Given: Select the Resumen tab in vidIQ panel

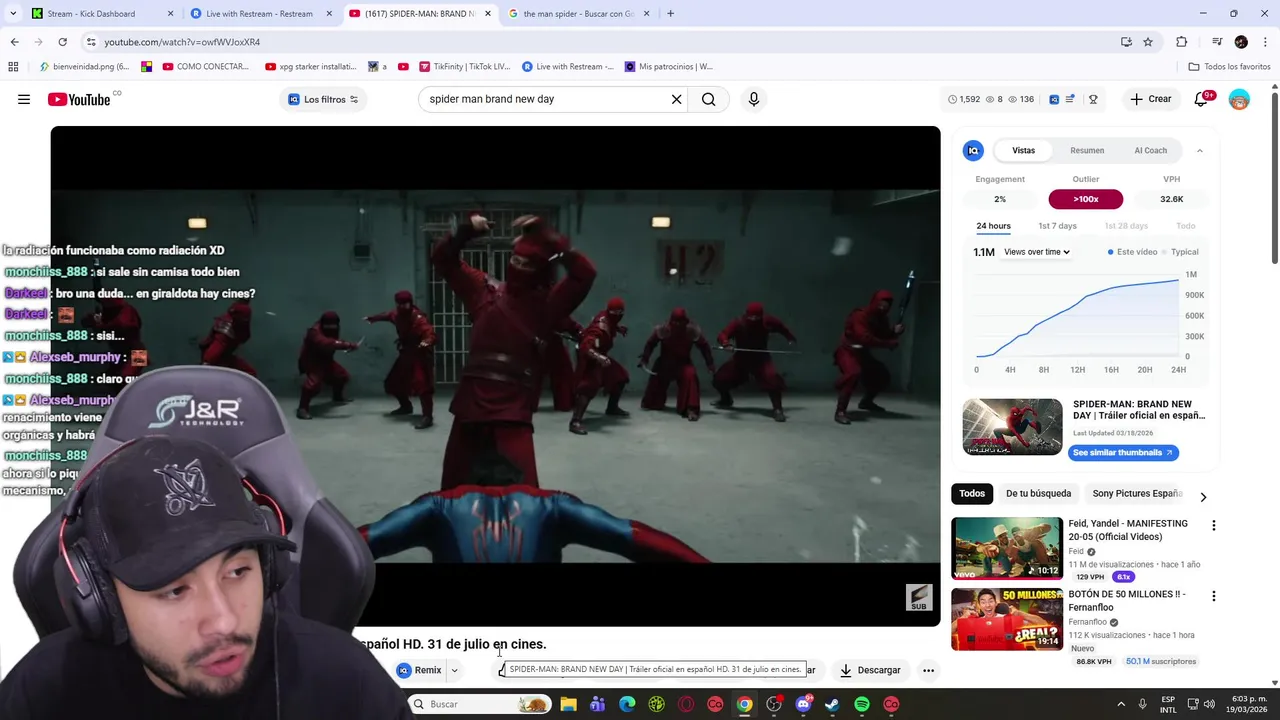Looking at the screenshot, I should coord(1087,150).
